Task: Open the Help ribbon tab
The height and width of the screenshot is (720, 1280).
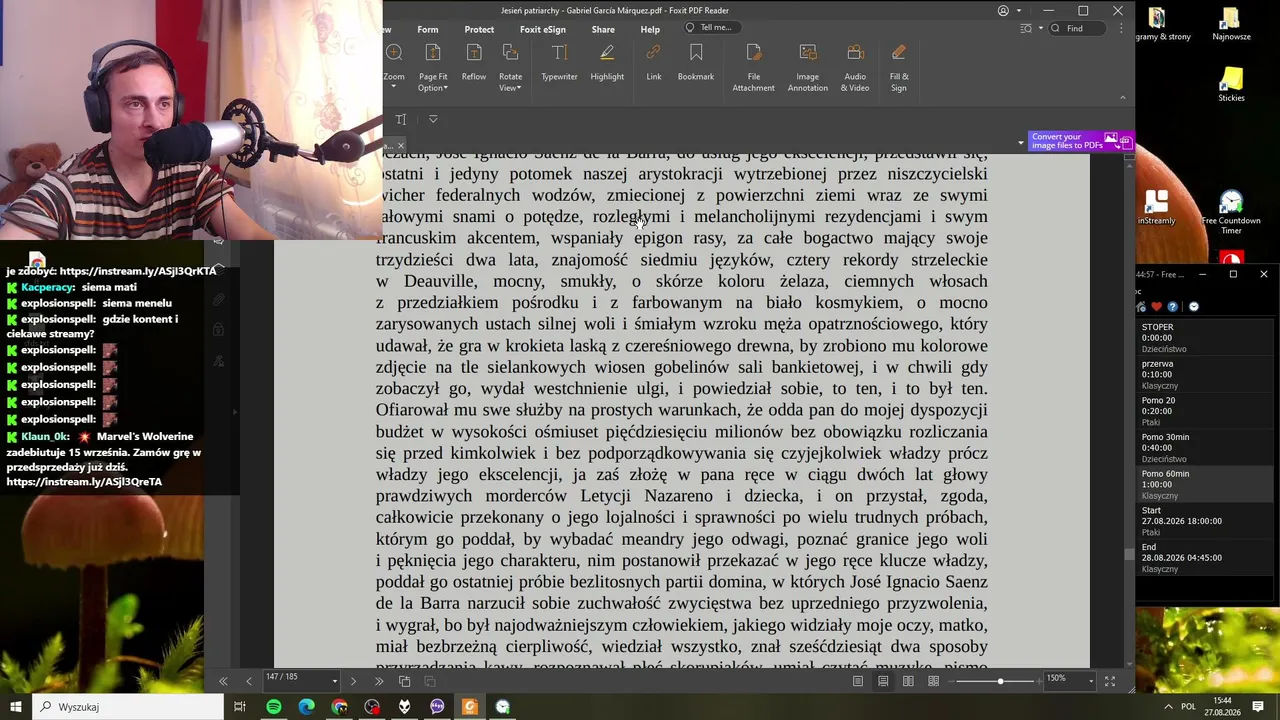Action: pos(650,29)
